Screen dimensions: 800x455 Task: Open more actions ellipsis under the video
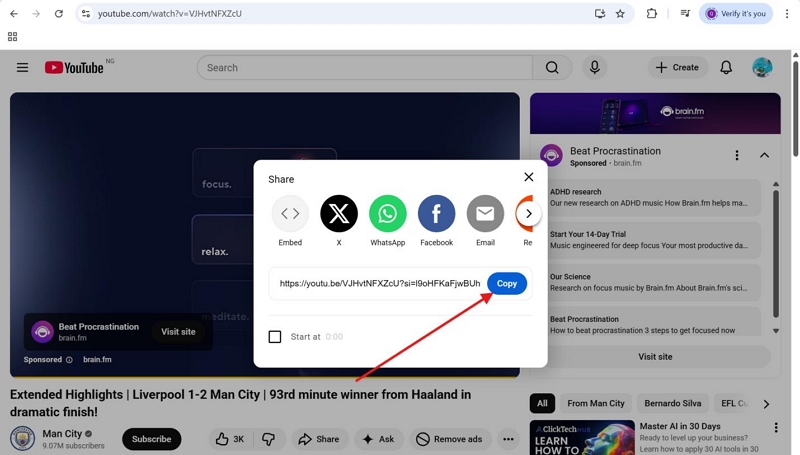tap(508, 439)
